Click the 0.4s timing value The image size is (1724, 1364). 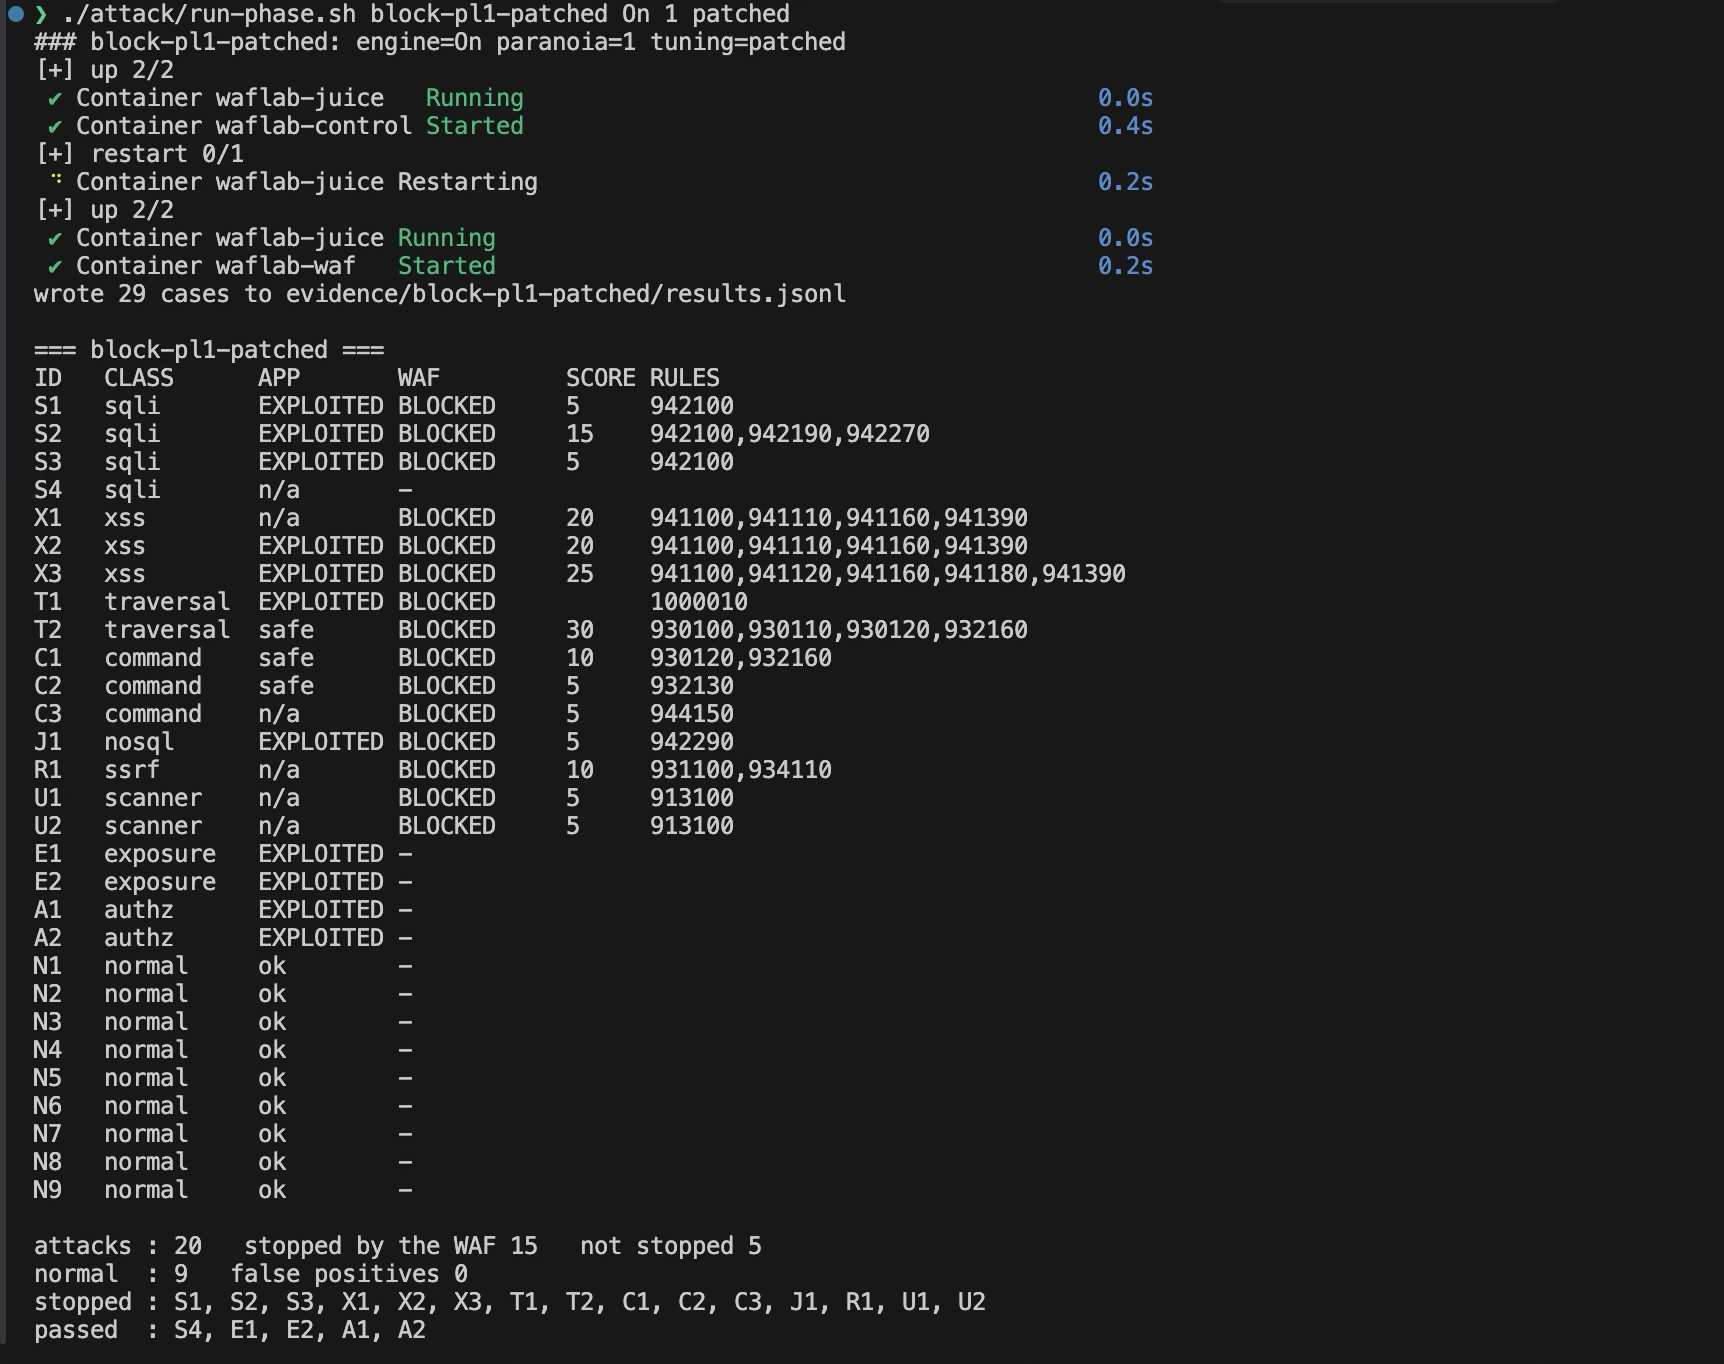tap(1125, 126)
